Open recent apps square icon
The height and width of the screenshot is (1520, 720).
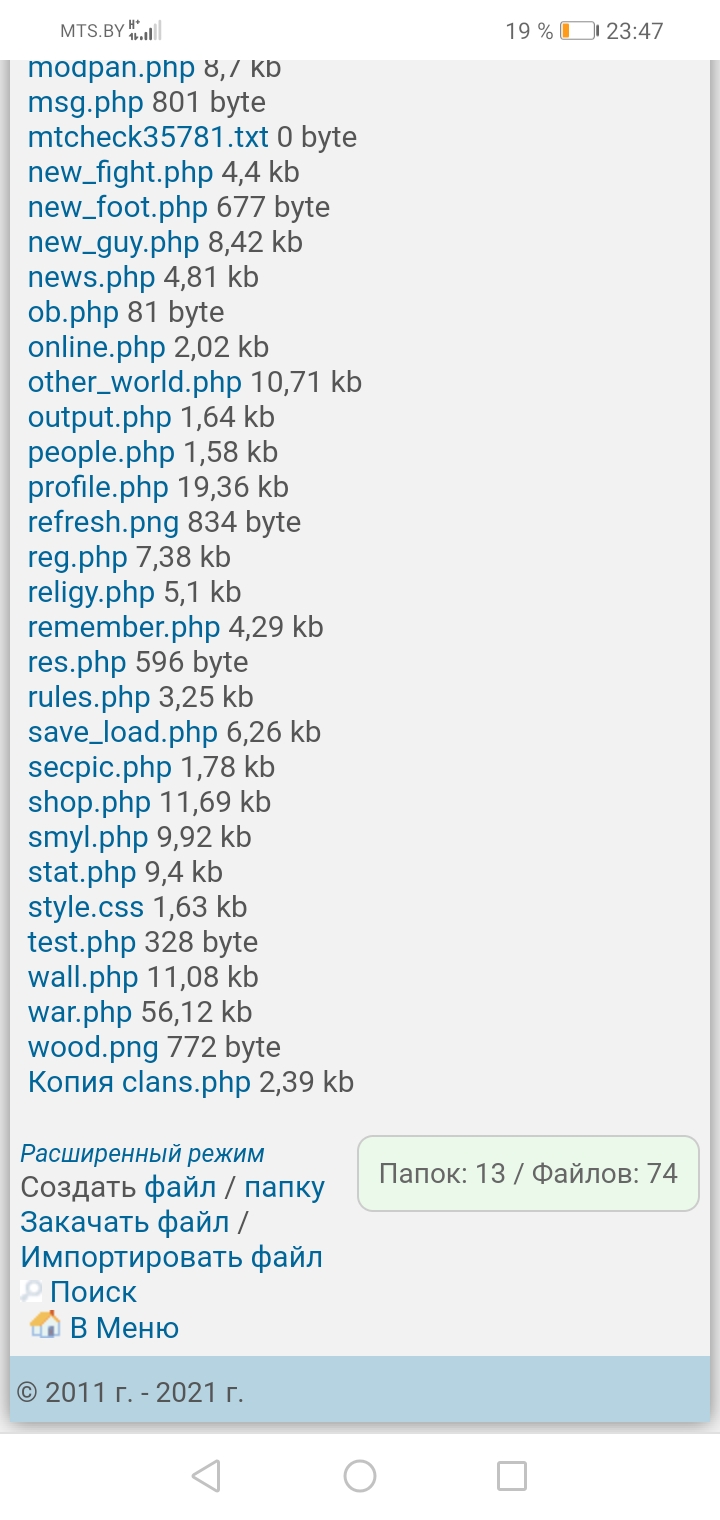pos(512,1475)
